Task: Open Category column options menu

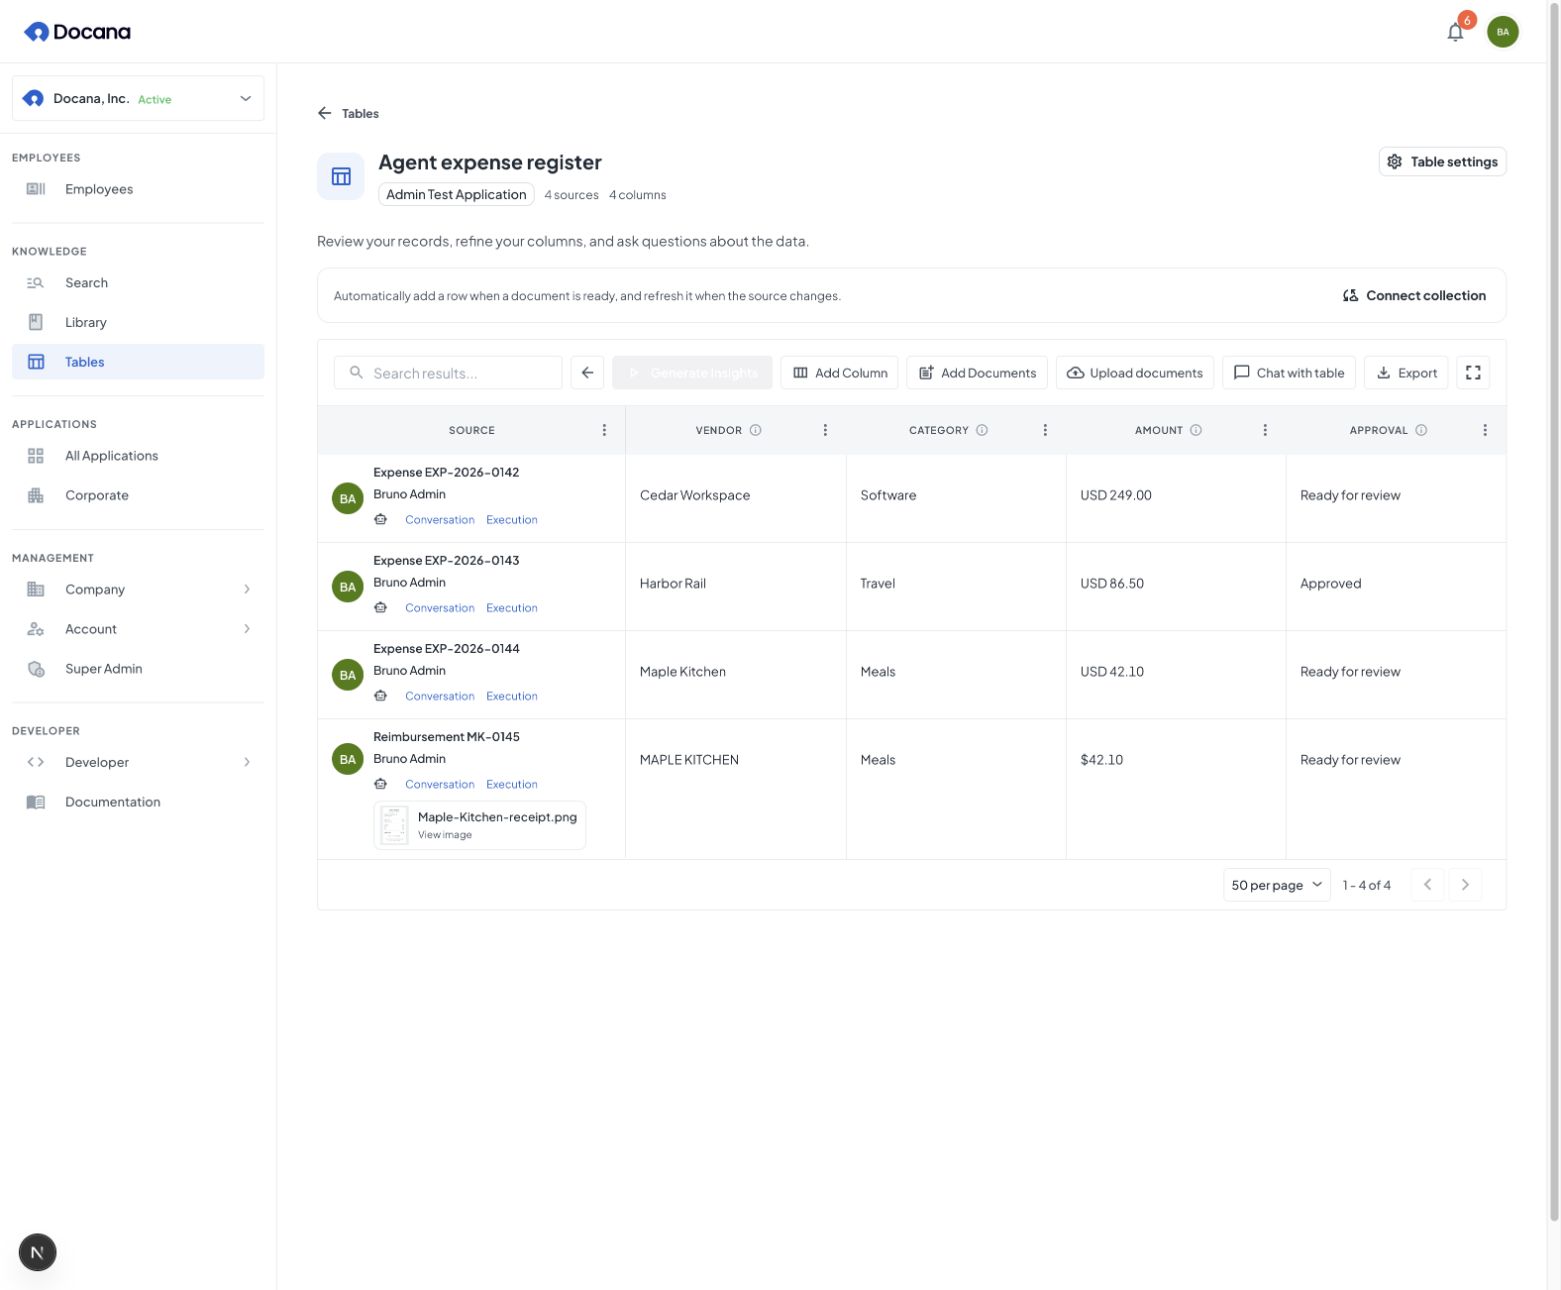Action: pos(1045,430)
